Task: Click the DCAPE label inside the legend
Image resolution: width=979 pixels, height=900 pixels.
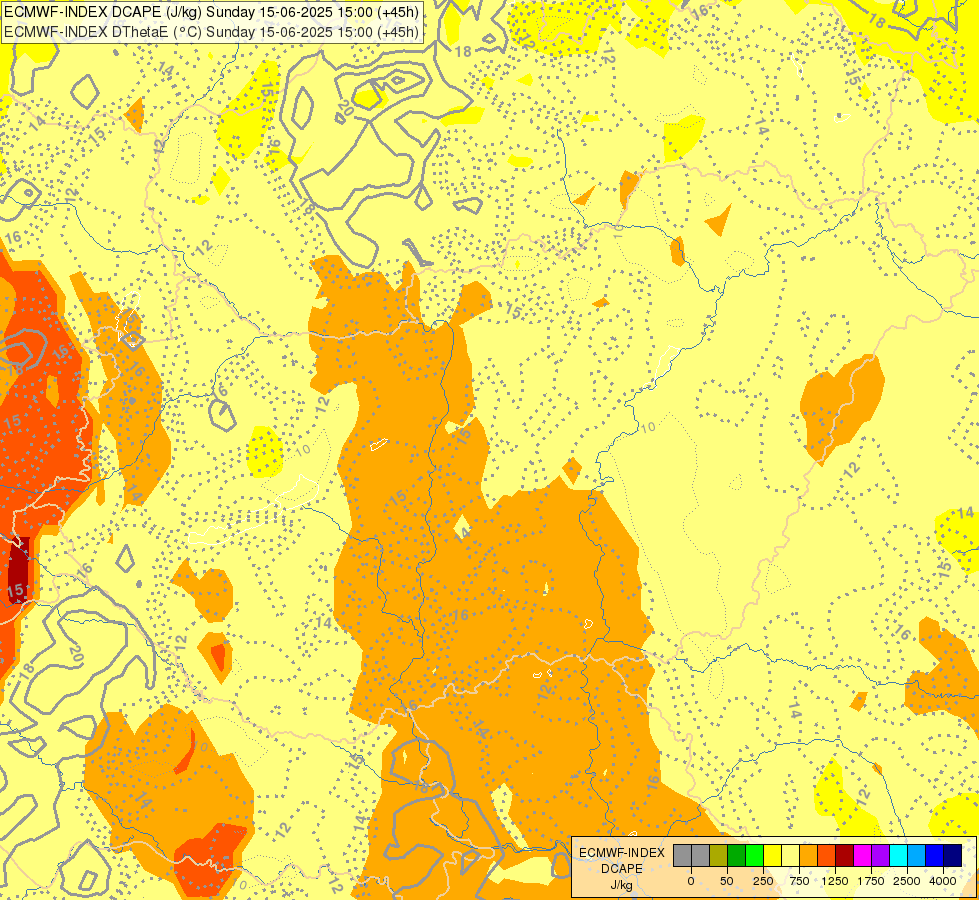Action: pos(622,869)
